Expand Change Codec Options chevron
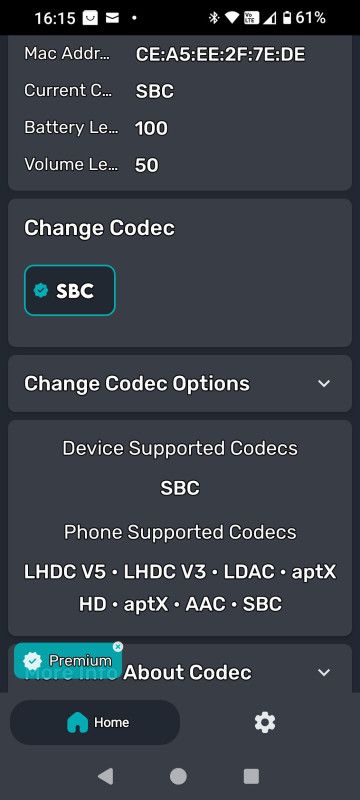Screen dimensions: 360x800 [x=324, y=383]
